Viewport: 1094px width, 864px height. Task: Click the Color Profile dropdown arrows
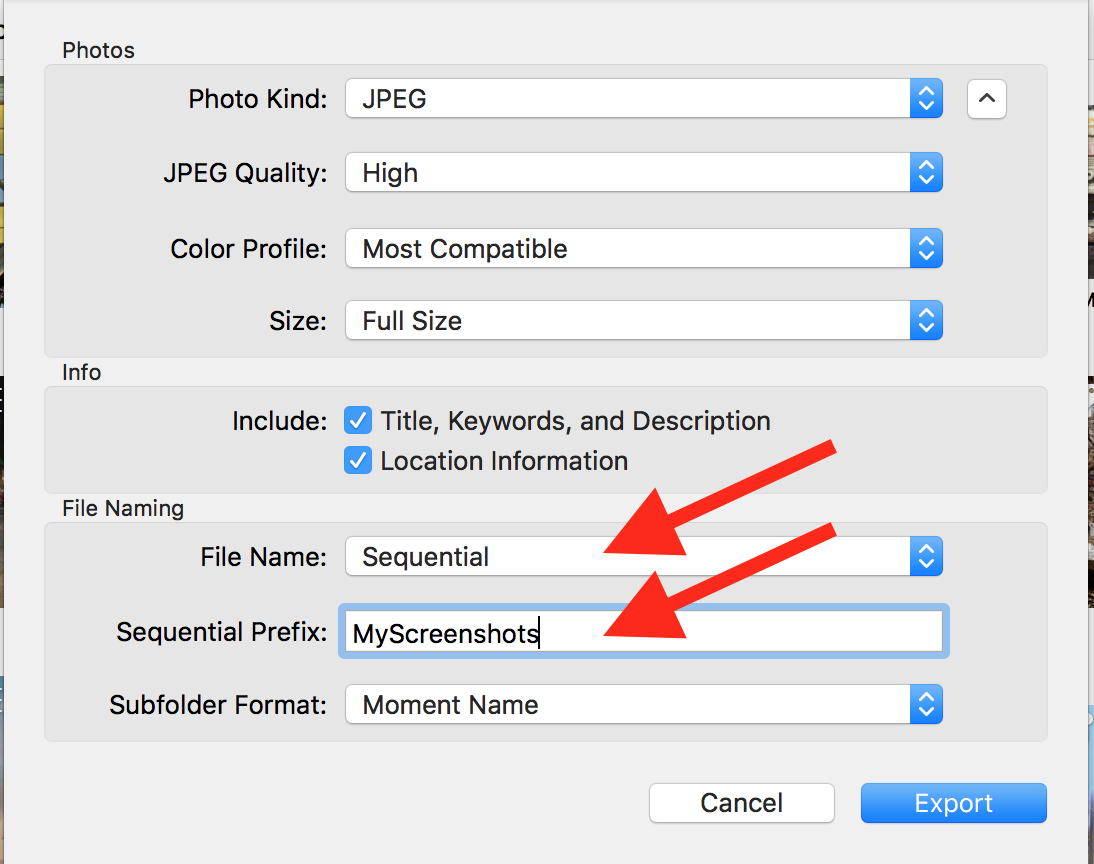926,248
